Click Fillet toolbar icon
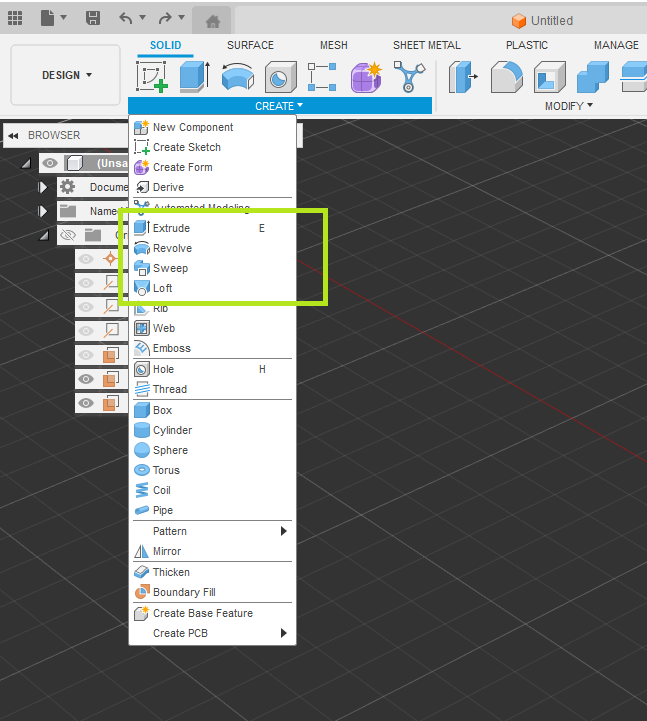The height and width of the screenshot is (721, 647). coord(506,77)
